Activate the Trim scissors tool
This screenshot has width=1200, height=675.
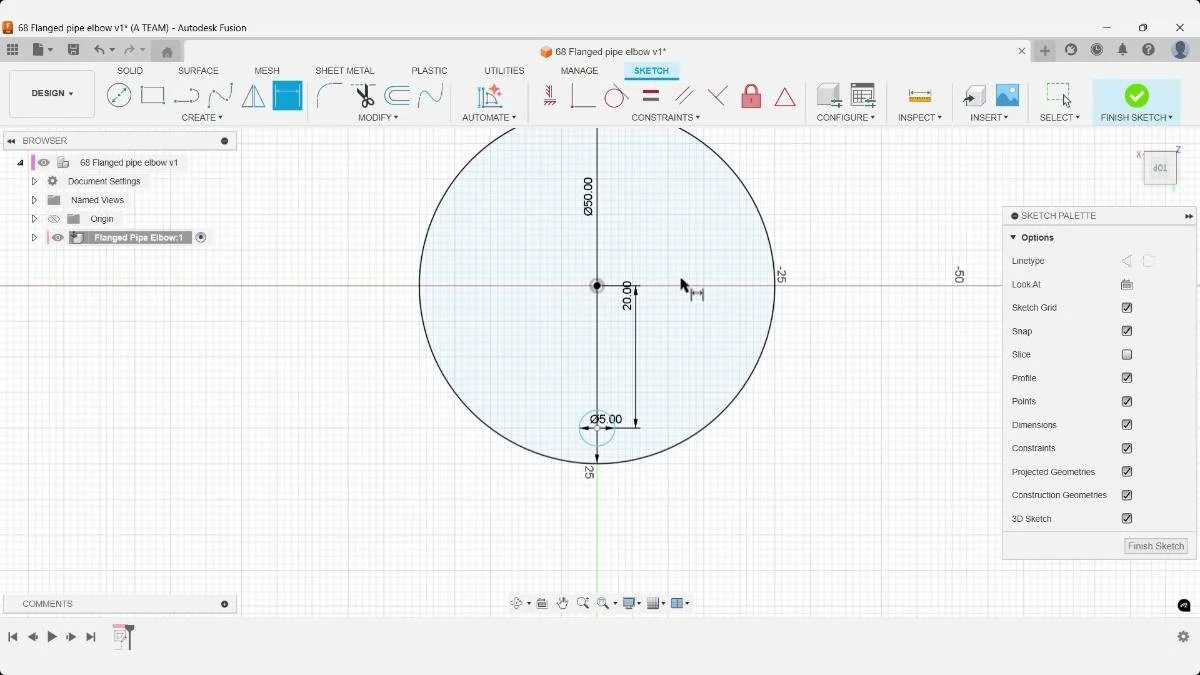[364, 96]
